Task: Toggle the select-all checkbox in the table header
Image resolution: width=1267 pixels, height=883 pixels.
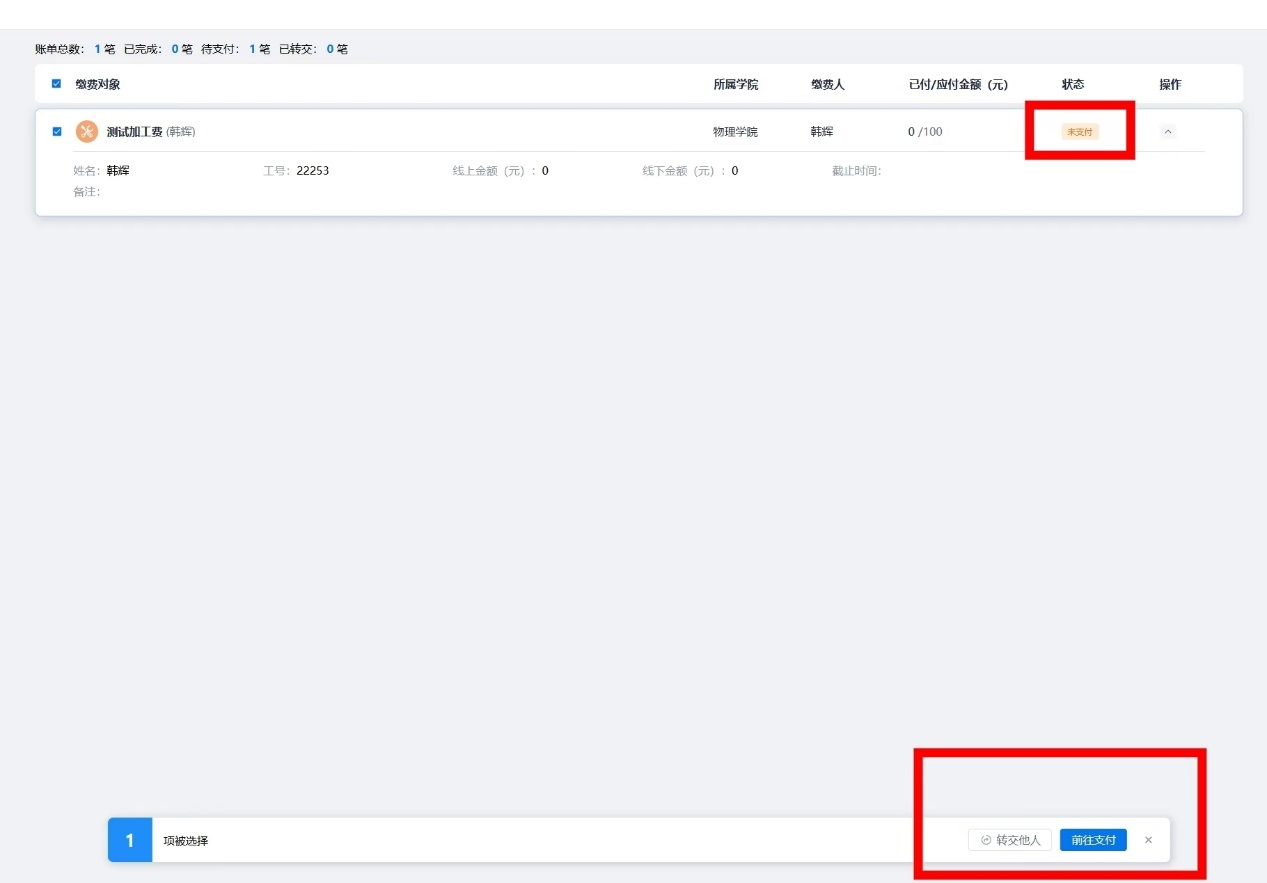Action: point(57,84)
